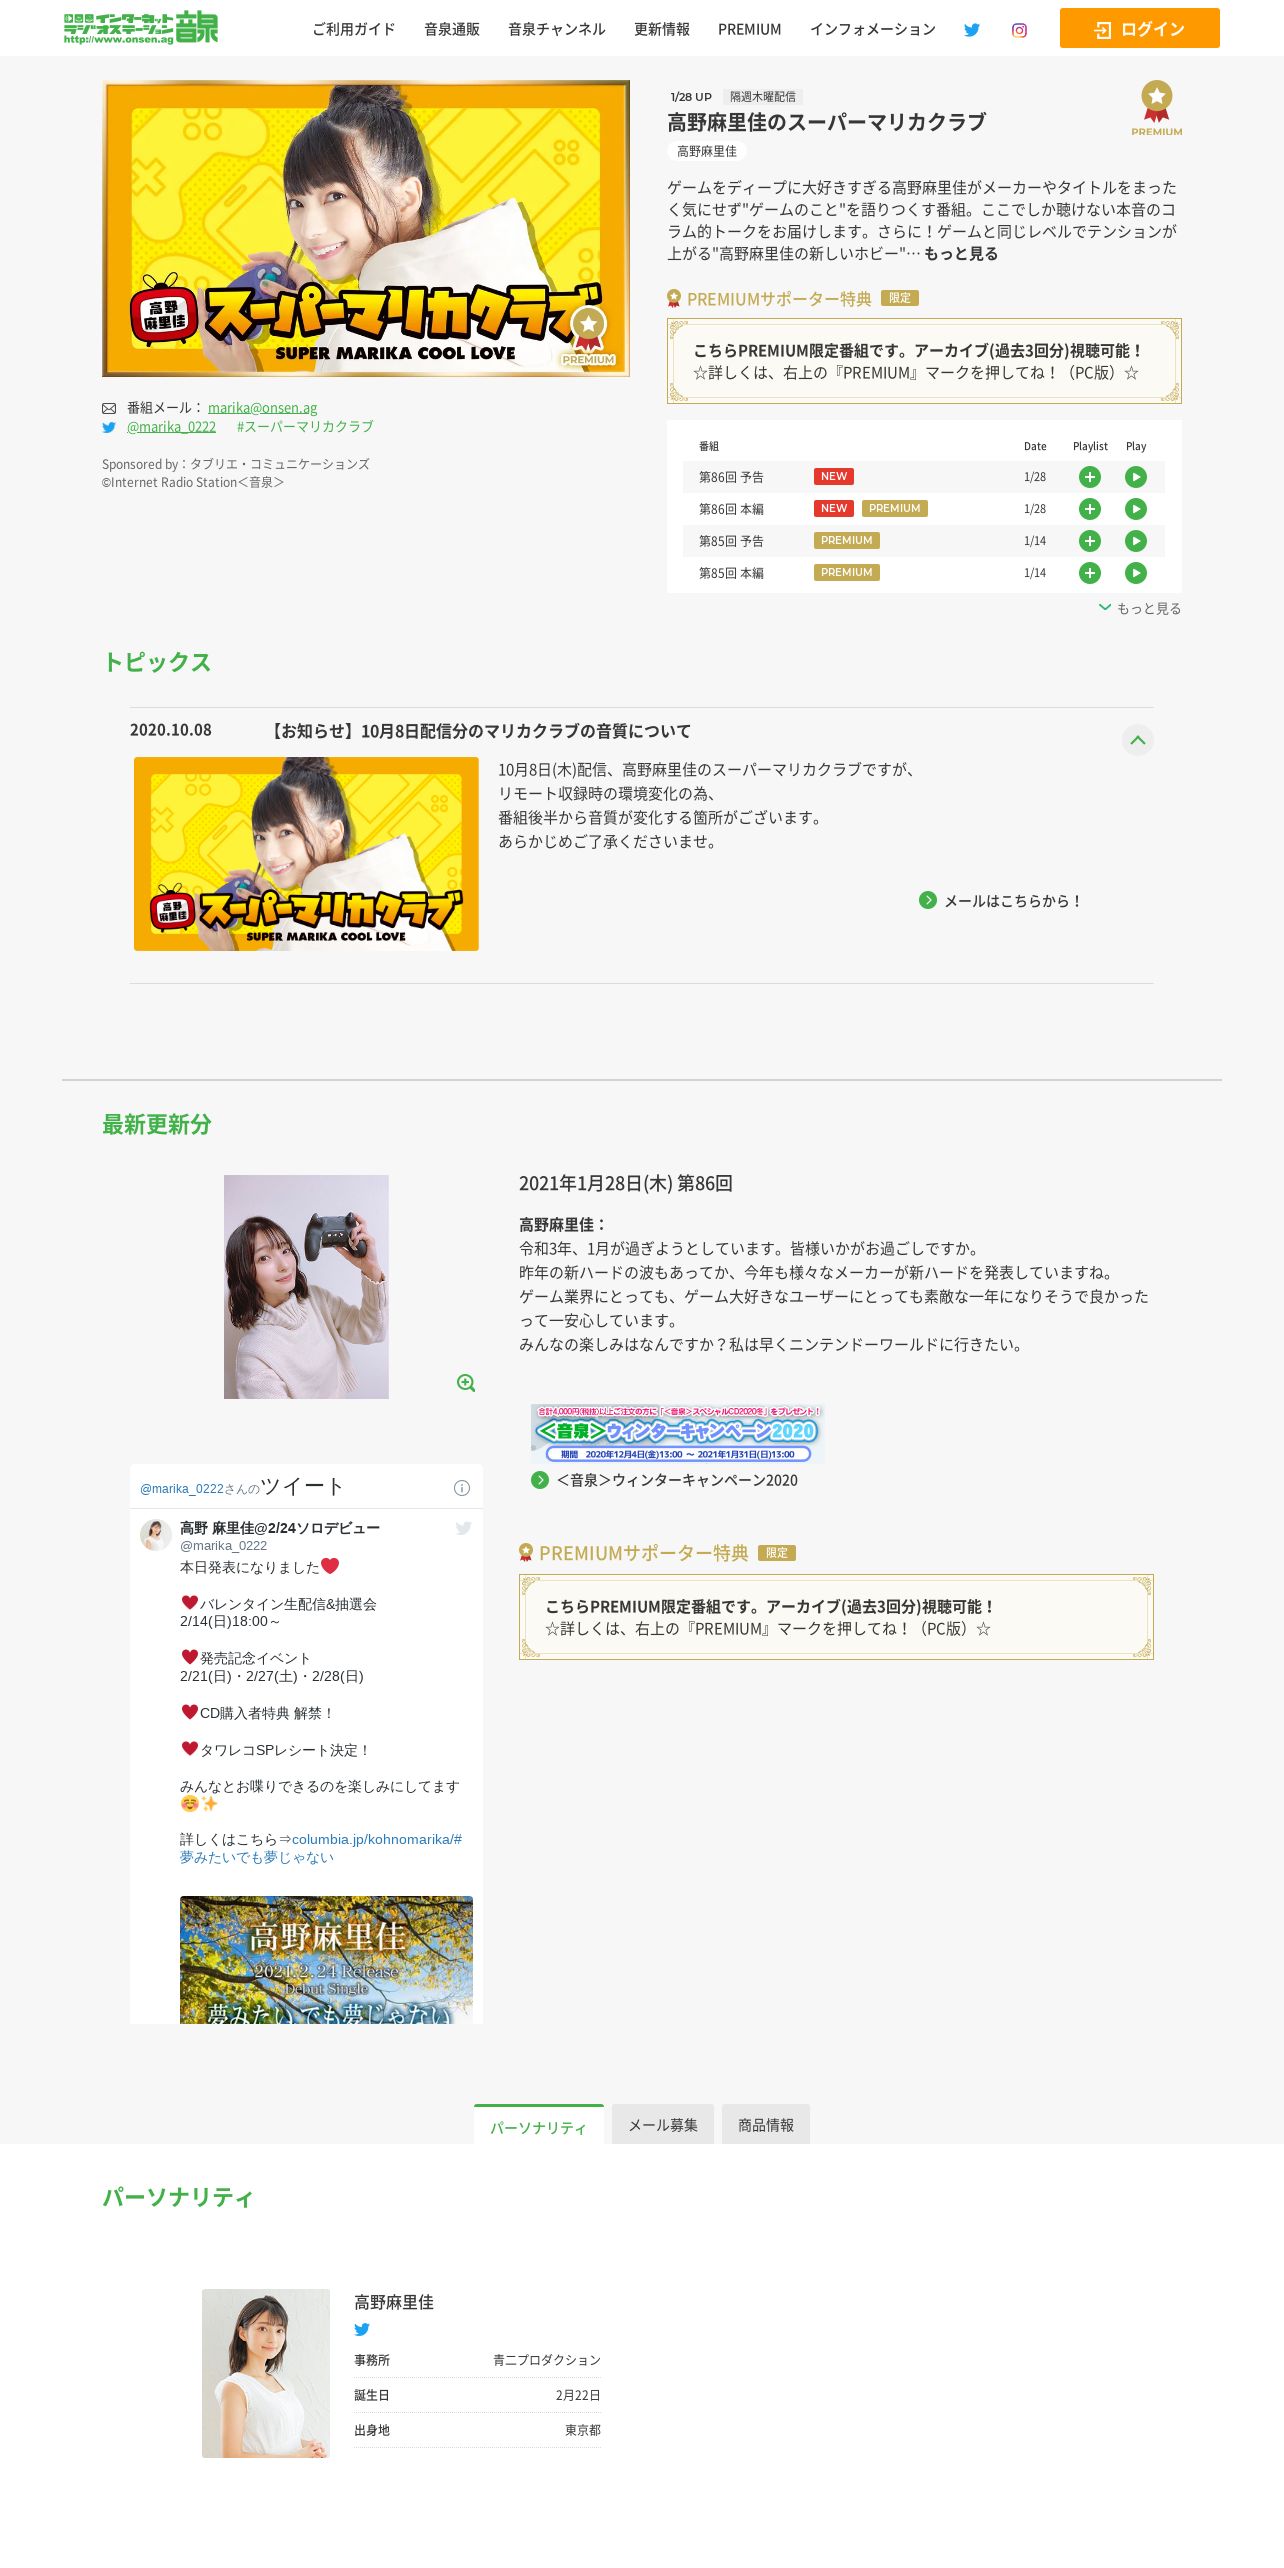Click the PREMIUM medal badge top right
The width and height of the screenshot is (1284, 2568).
coord(1157,108)
